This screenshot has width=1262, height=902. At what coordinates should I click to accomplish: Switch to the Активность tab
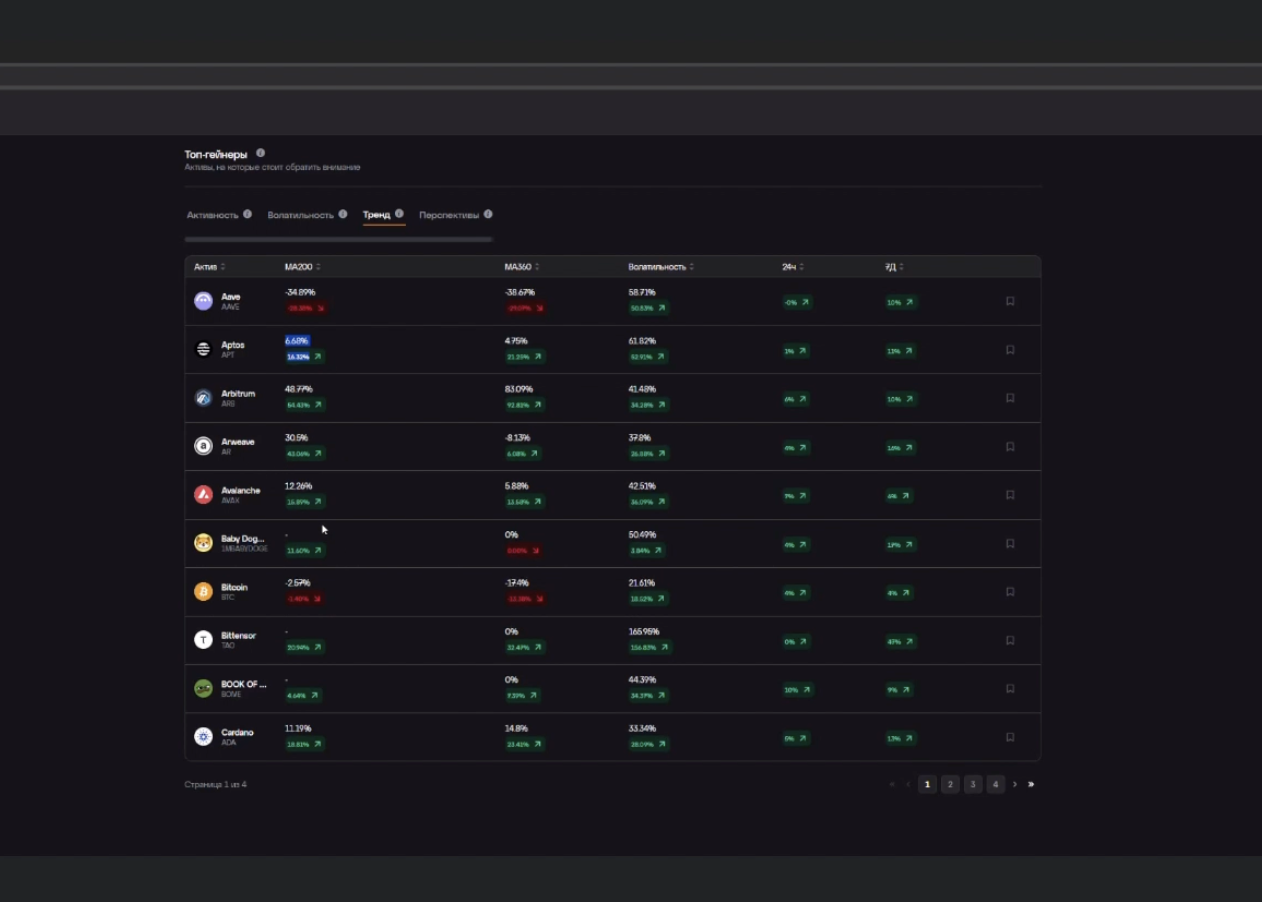[x=212, y=215]
